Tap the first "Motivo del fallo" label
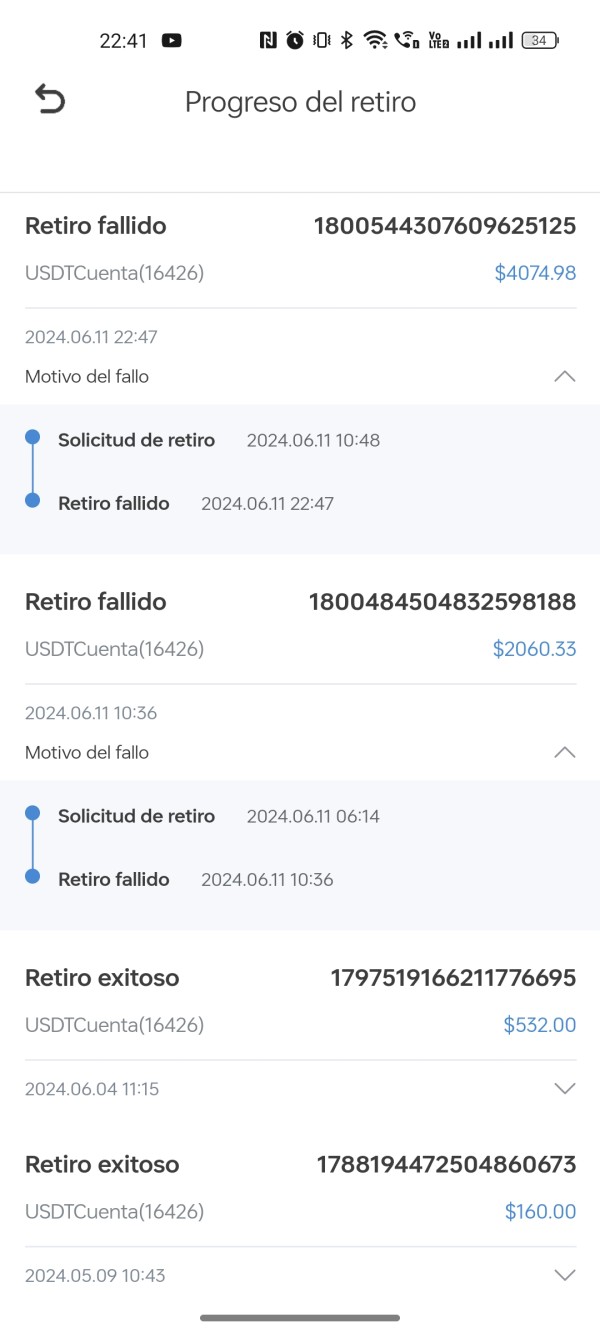This screenshot has width=600, height=1333. (x=87, y=377)
